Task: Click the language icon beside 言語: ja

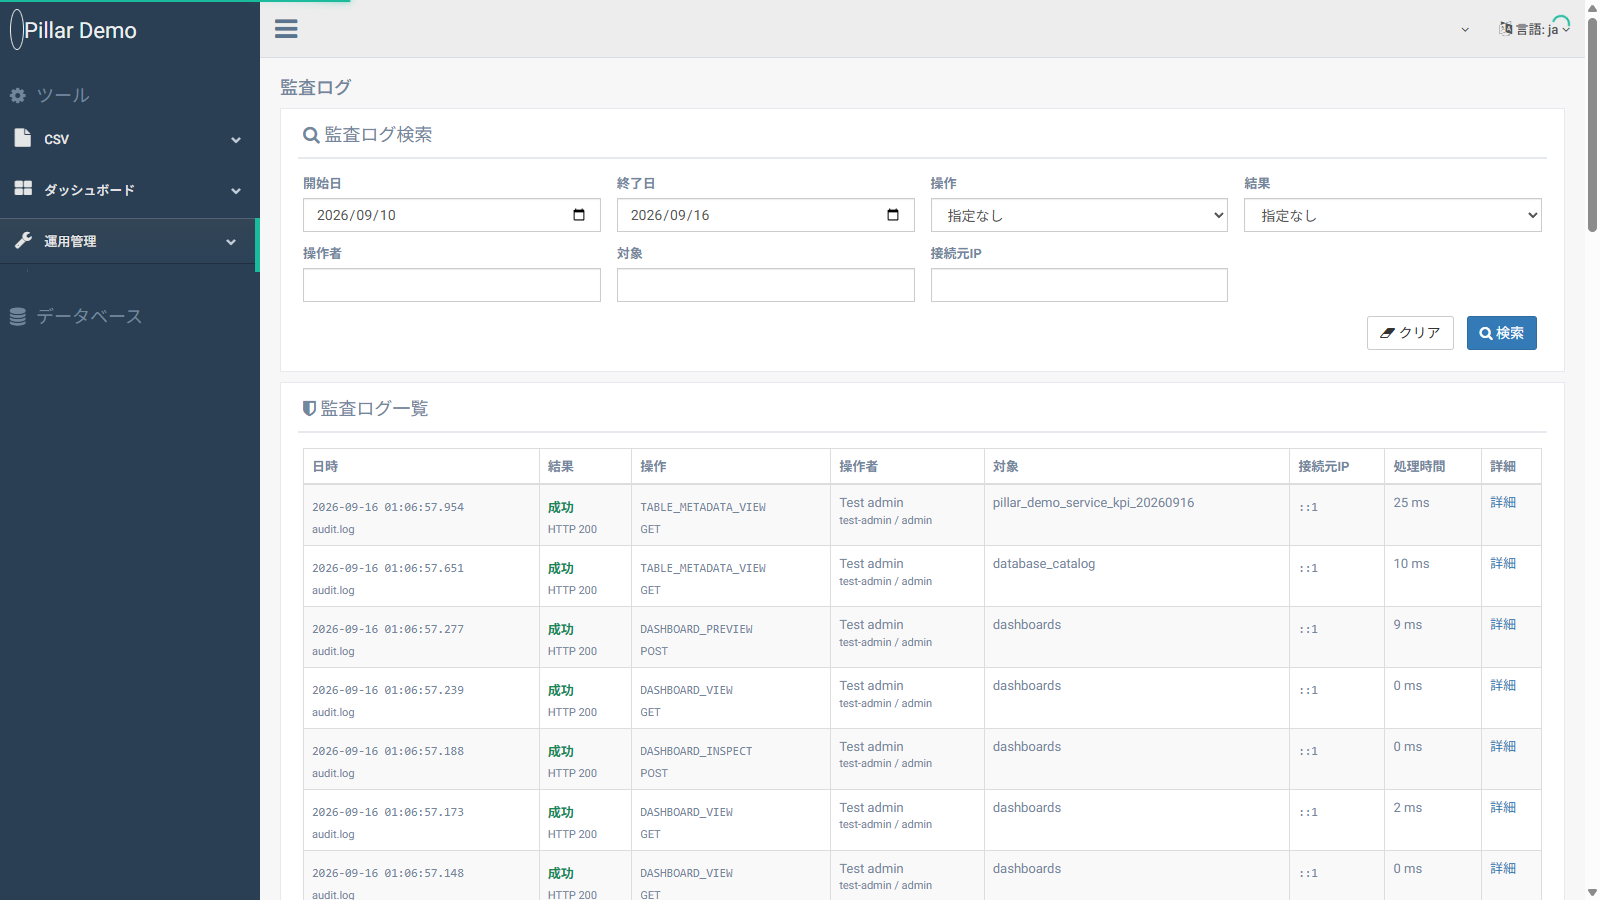Action: 1505,29
